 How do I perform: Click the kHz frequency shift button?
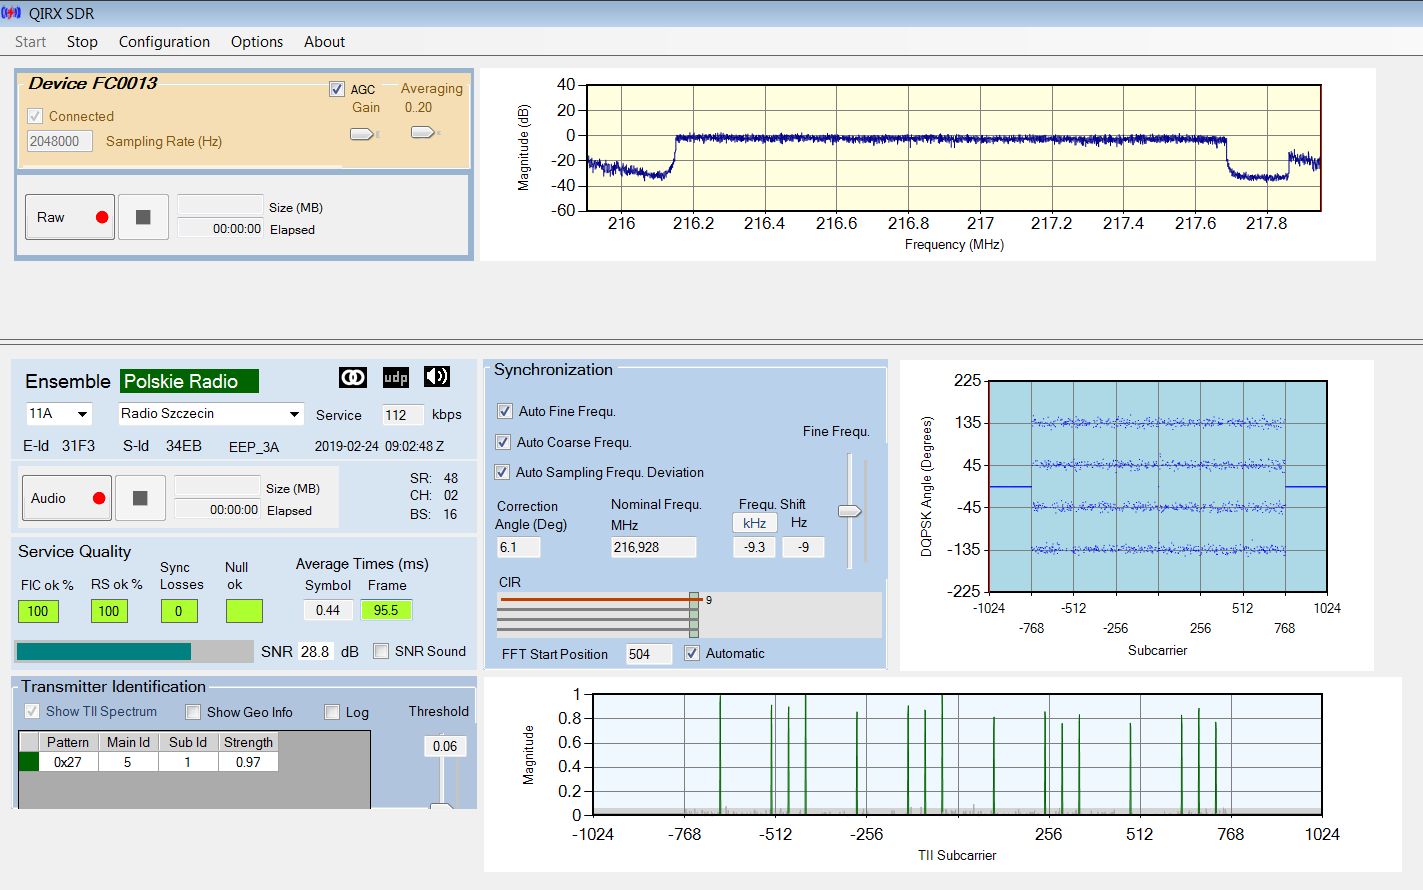pyautogui.click(x=754, y=523)
